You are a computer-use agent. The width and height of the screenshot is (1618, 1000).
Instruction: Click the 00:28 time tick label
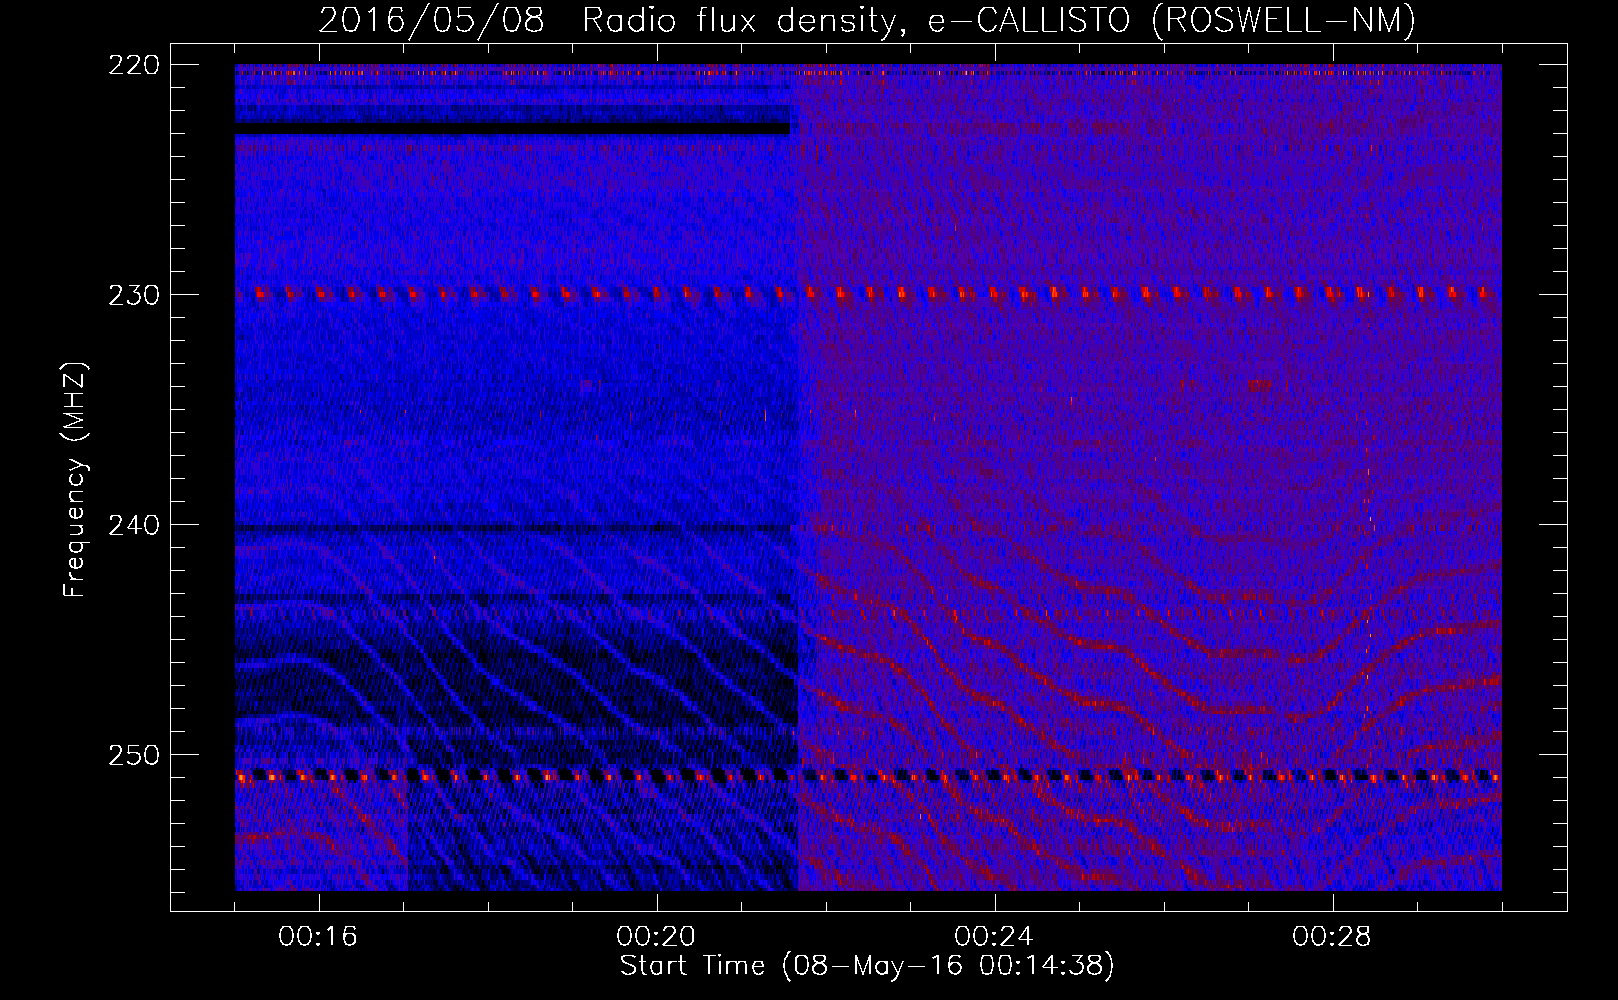point(1332,937)
